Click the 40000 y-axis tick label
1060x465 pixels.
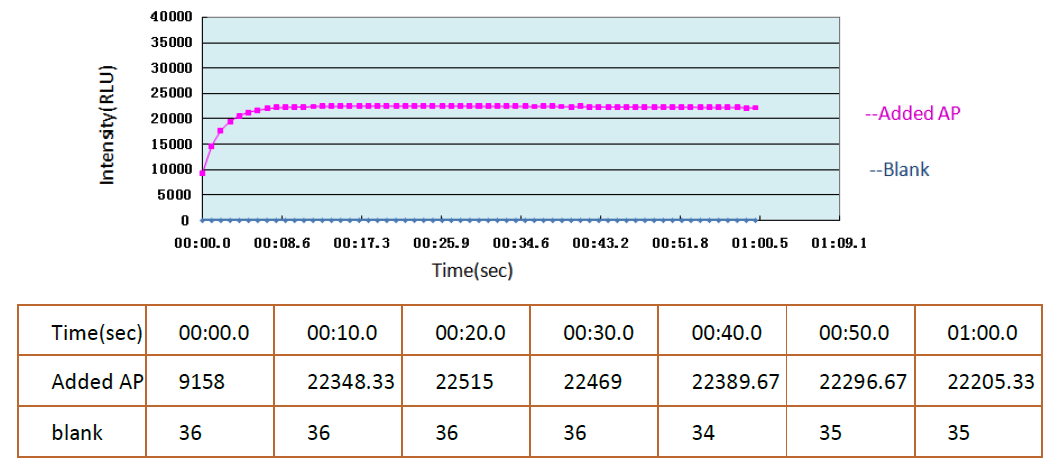tap(169, 17)
